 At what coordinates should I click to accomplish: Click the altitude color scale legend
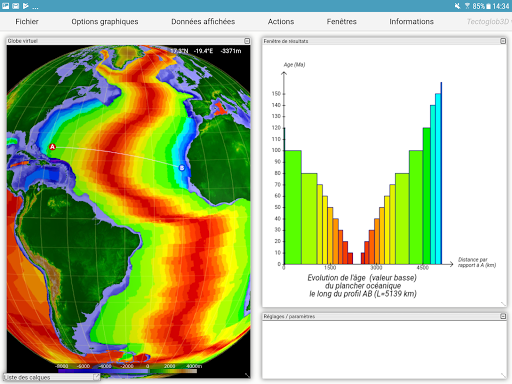click(127, 368)
